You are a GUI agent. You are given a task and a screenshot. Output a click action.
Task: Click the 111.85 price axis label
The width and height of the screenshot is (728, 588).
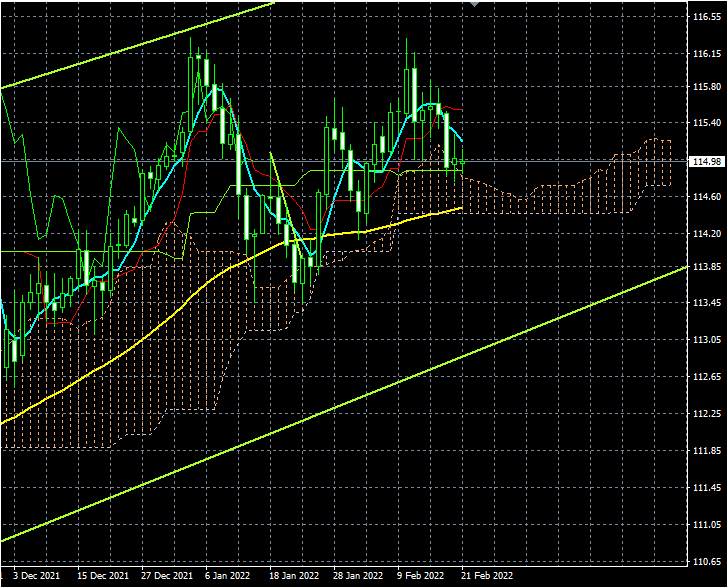[x=707, y=451]
